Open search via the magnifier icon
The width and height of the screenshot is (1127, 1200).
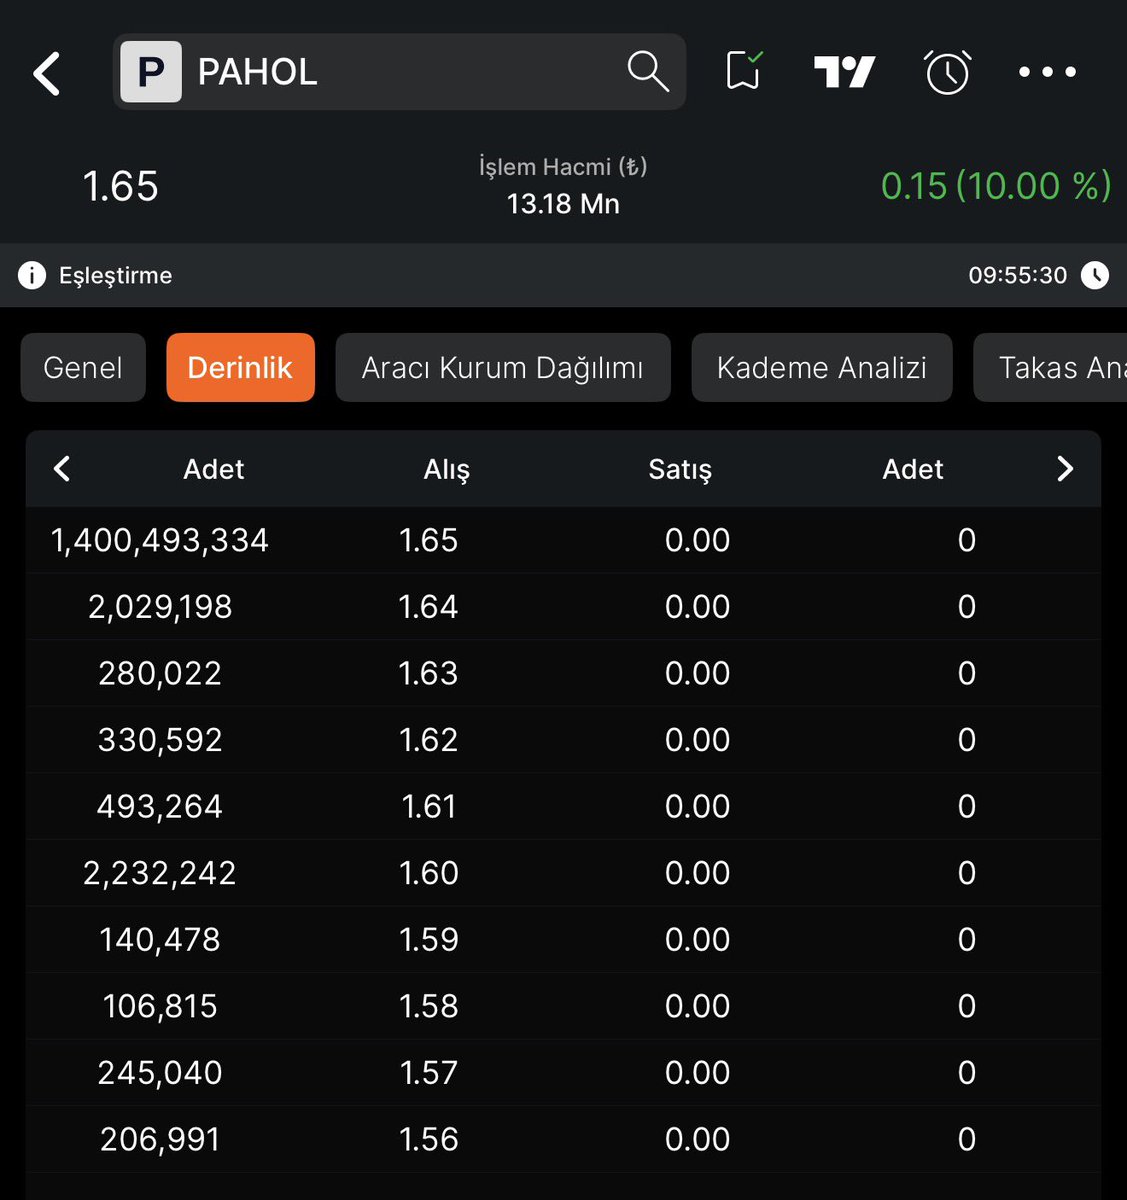[647, 72]
